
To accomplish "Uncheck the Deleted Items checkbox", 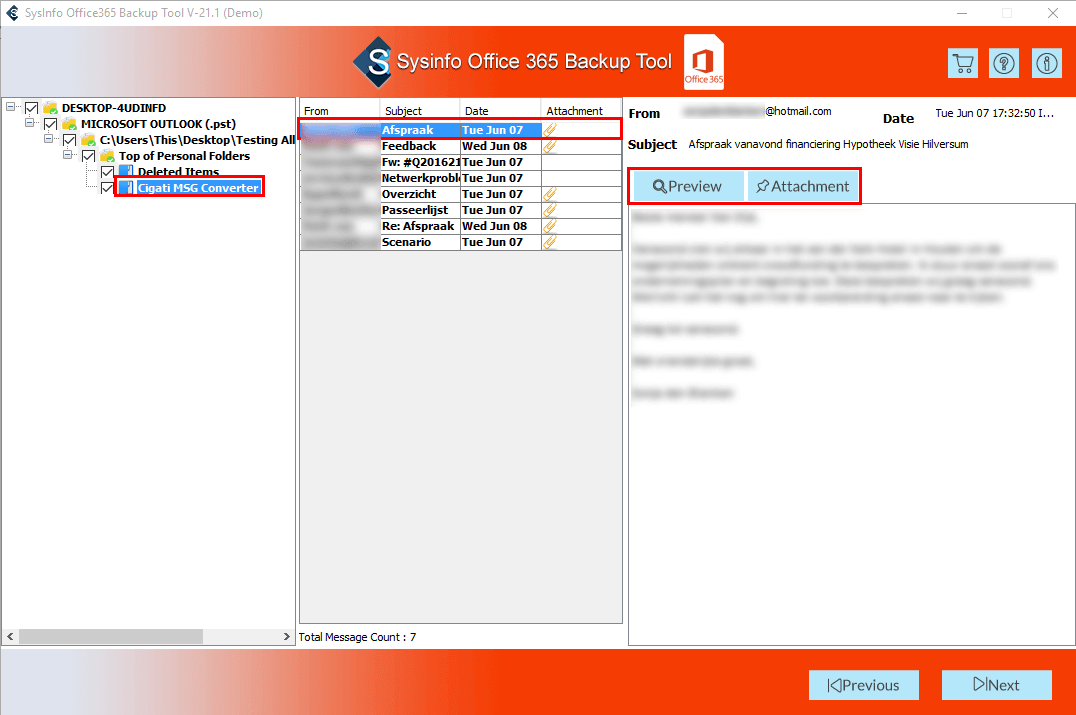I will click(108, 172).
